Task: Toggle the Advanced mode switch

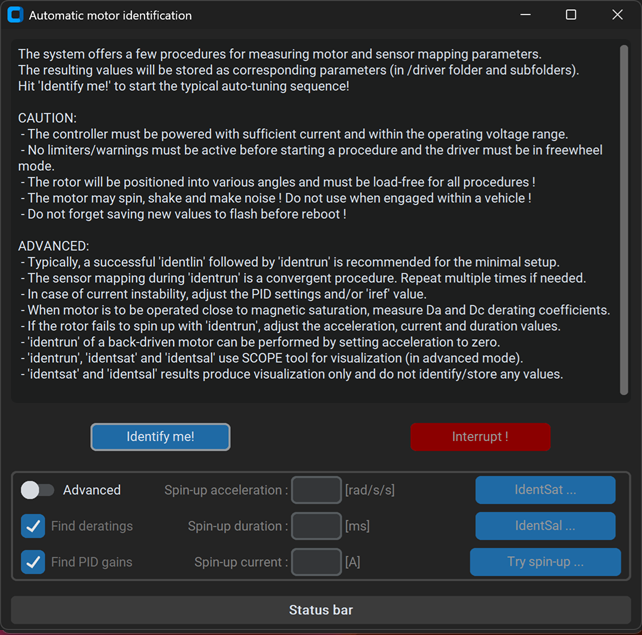Action: 38,490
